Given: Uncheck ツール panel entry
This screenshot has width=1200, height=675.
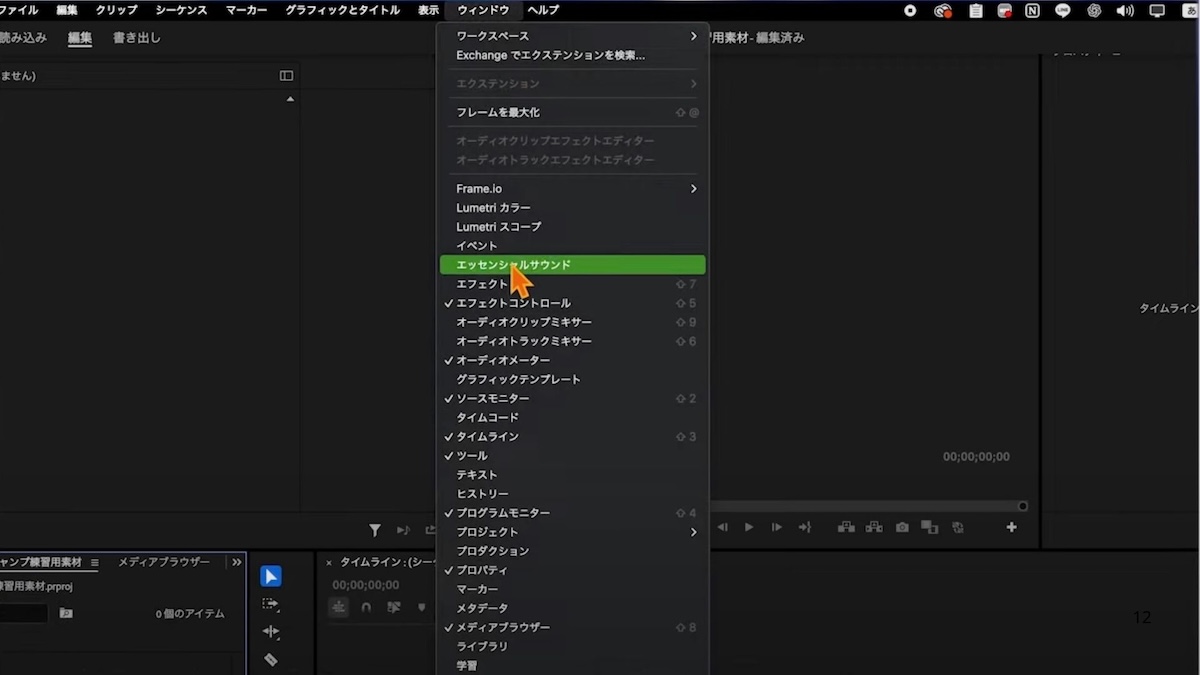Looking at the screenshot, I should (x=573, y=455).
